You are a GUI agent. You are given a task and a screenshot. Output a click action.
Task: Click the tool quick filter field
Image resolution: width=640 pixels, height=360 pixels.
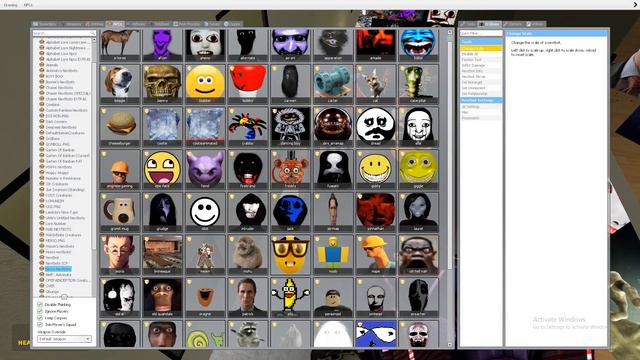[x=481, y=33]
